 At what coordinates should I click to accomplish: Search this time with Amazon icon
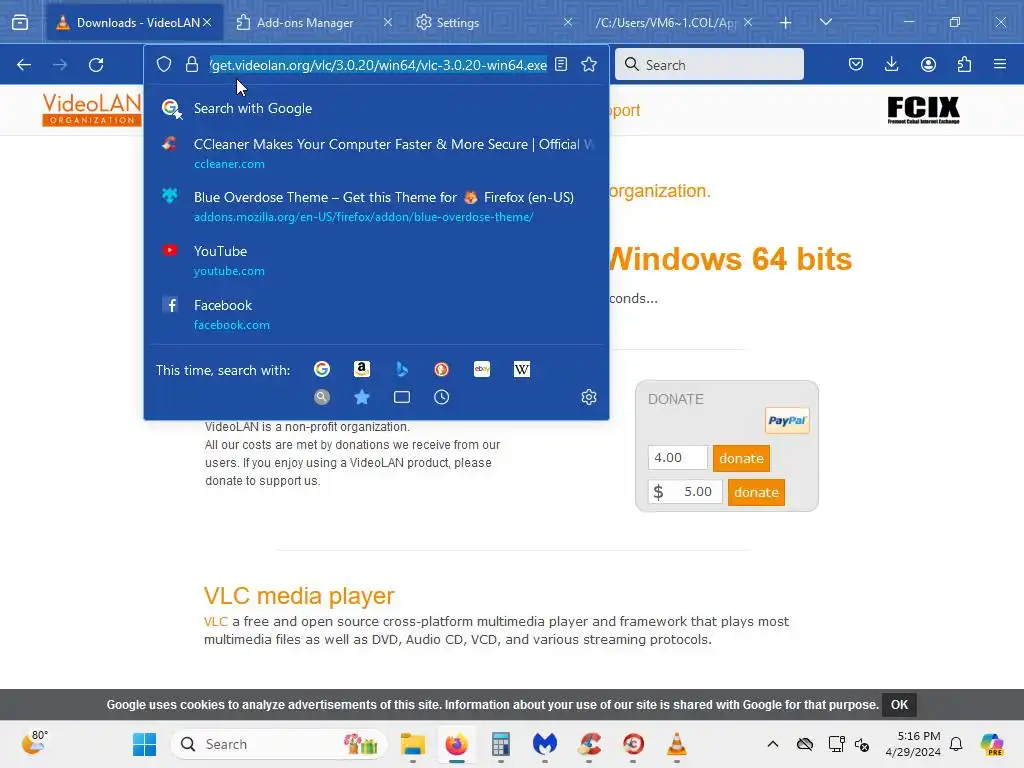[362, 369]
